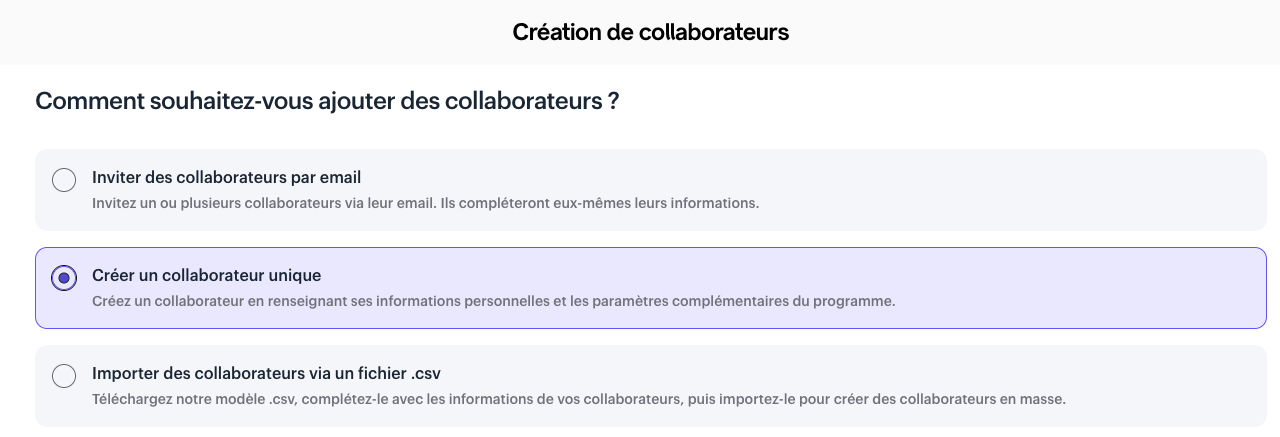
Task: Click the 'Invitez un ou plusieurs collaborateurs' description
Action: [x=425, y=203]
